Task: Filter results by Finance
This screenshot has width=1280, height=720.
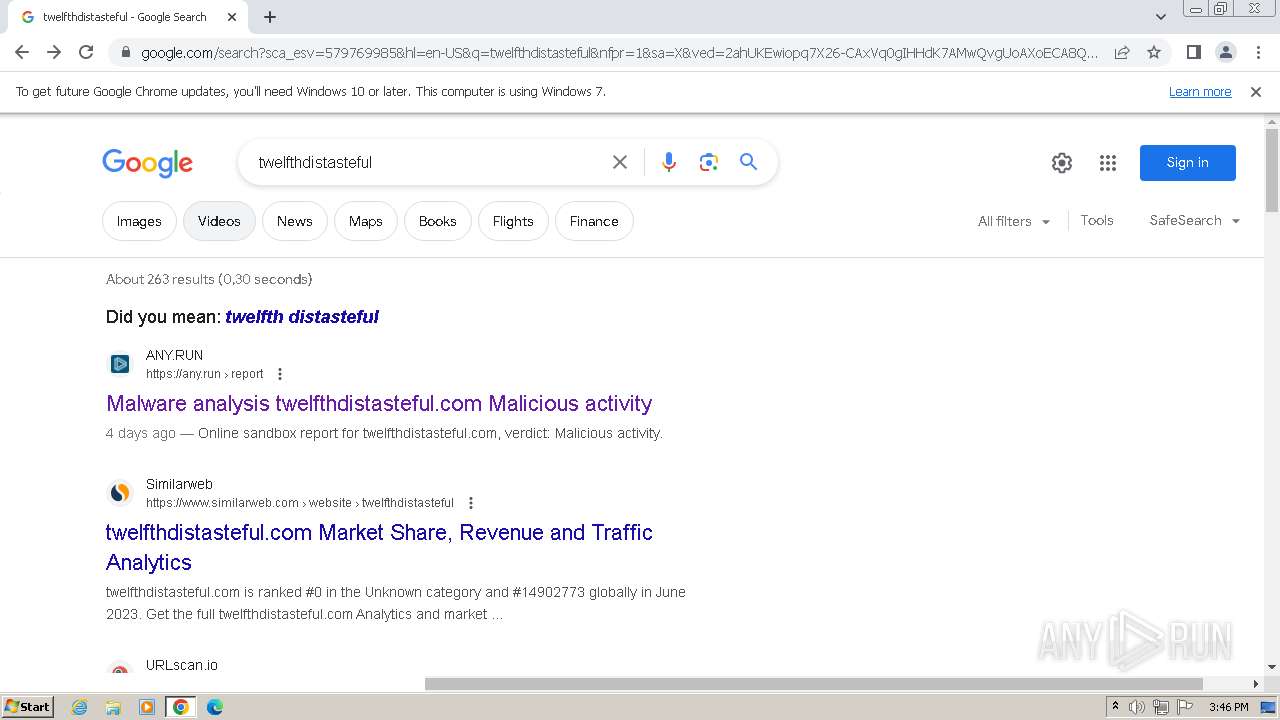Action: tap(594, 221)
